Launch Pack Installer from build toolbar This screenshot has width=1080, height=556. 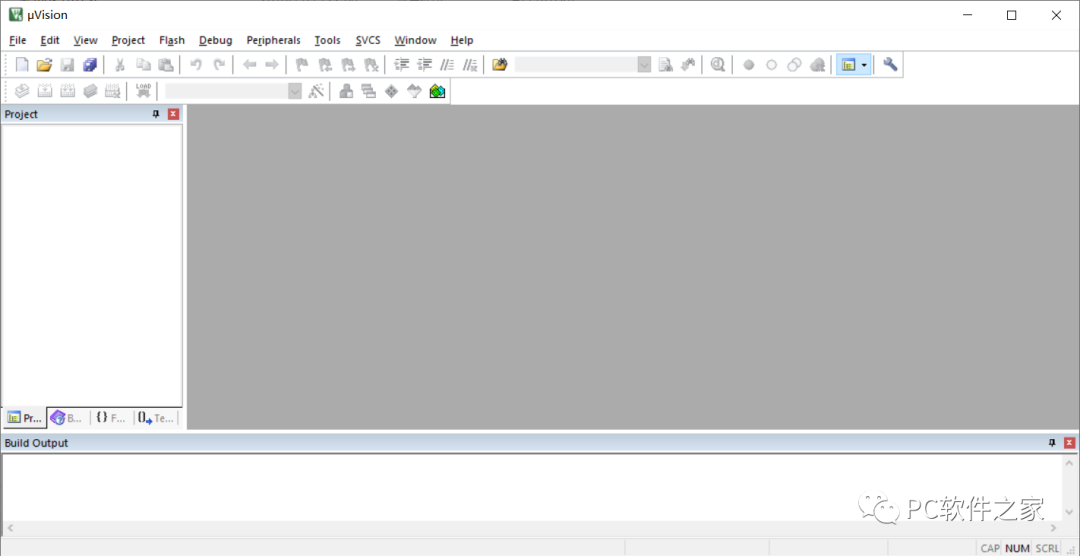[x=437, y=91]
